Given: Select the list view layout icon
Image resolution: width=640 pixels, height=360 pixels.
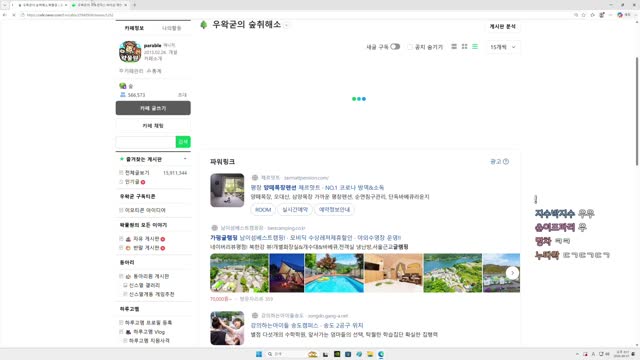Looking at the screenshot, I should (475, 47).
